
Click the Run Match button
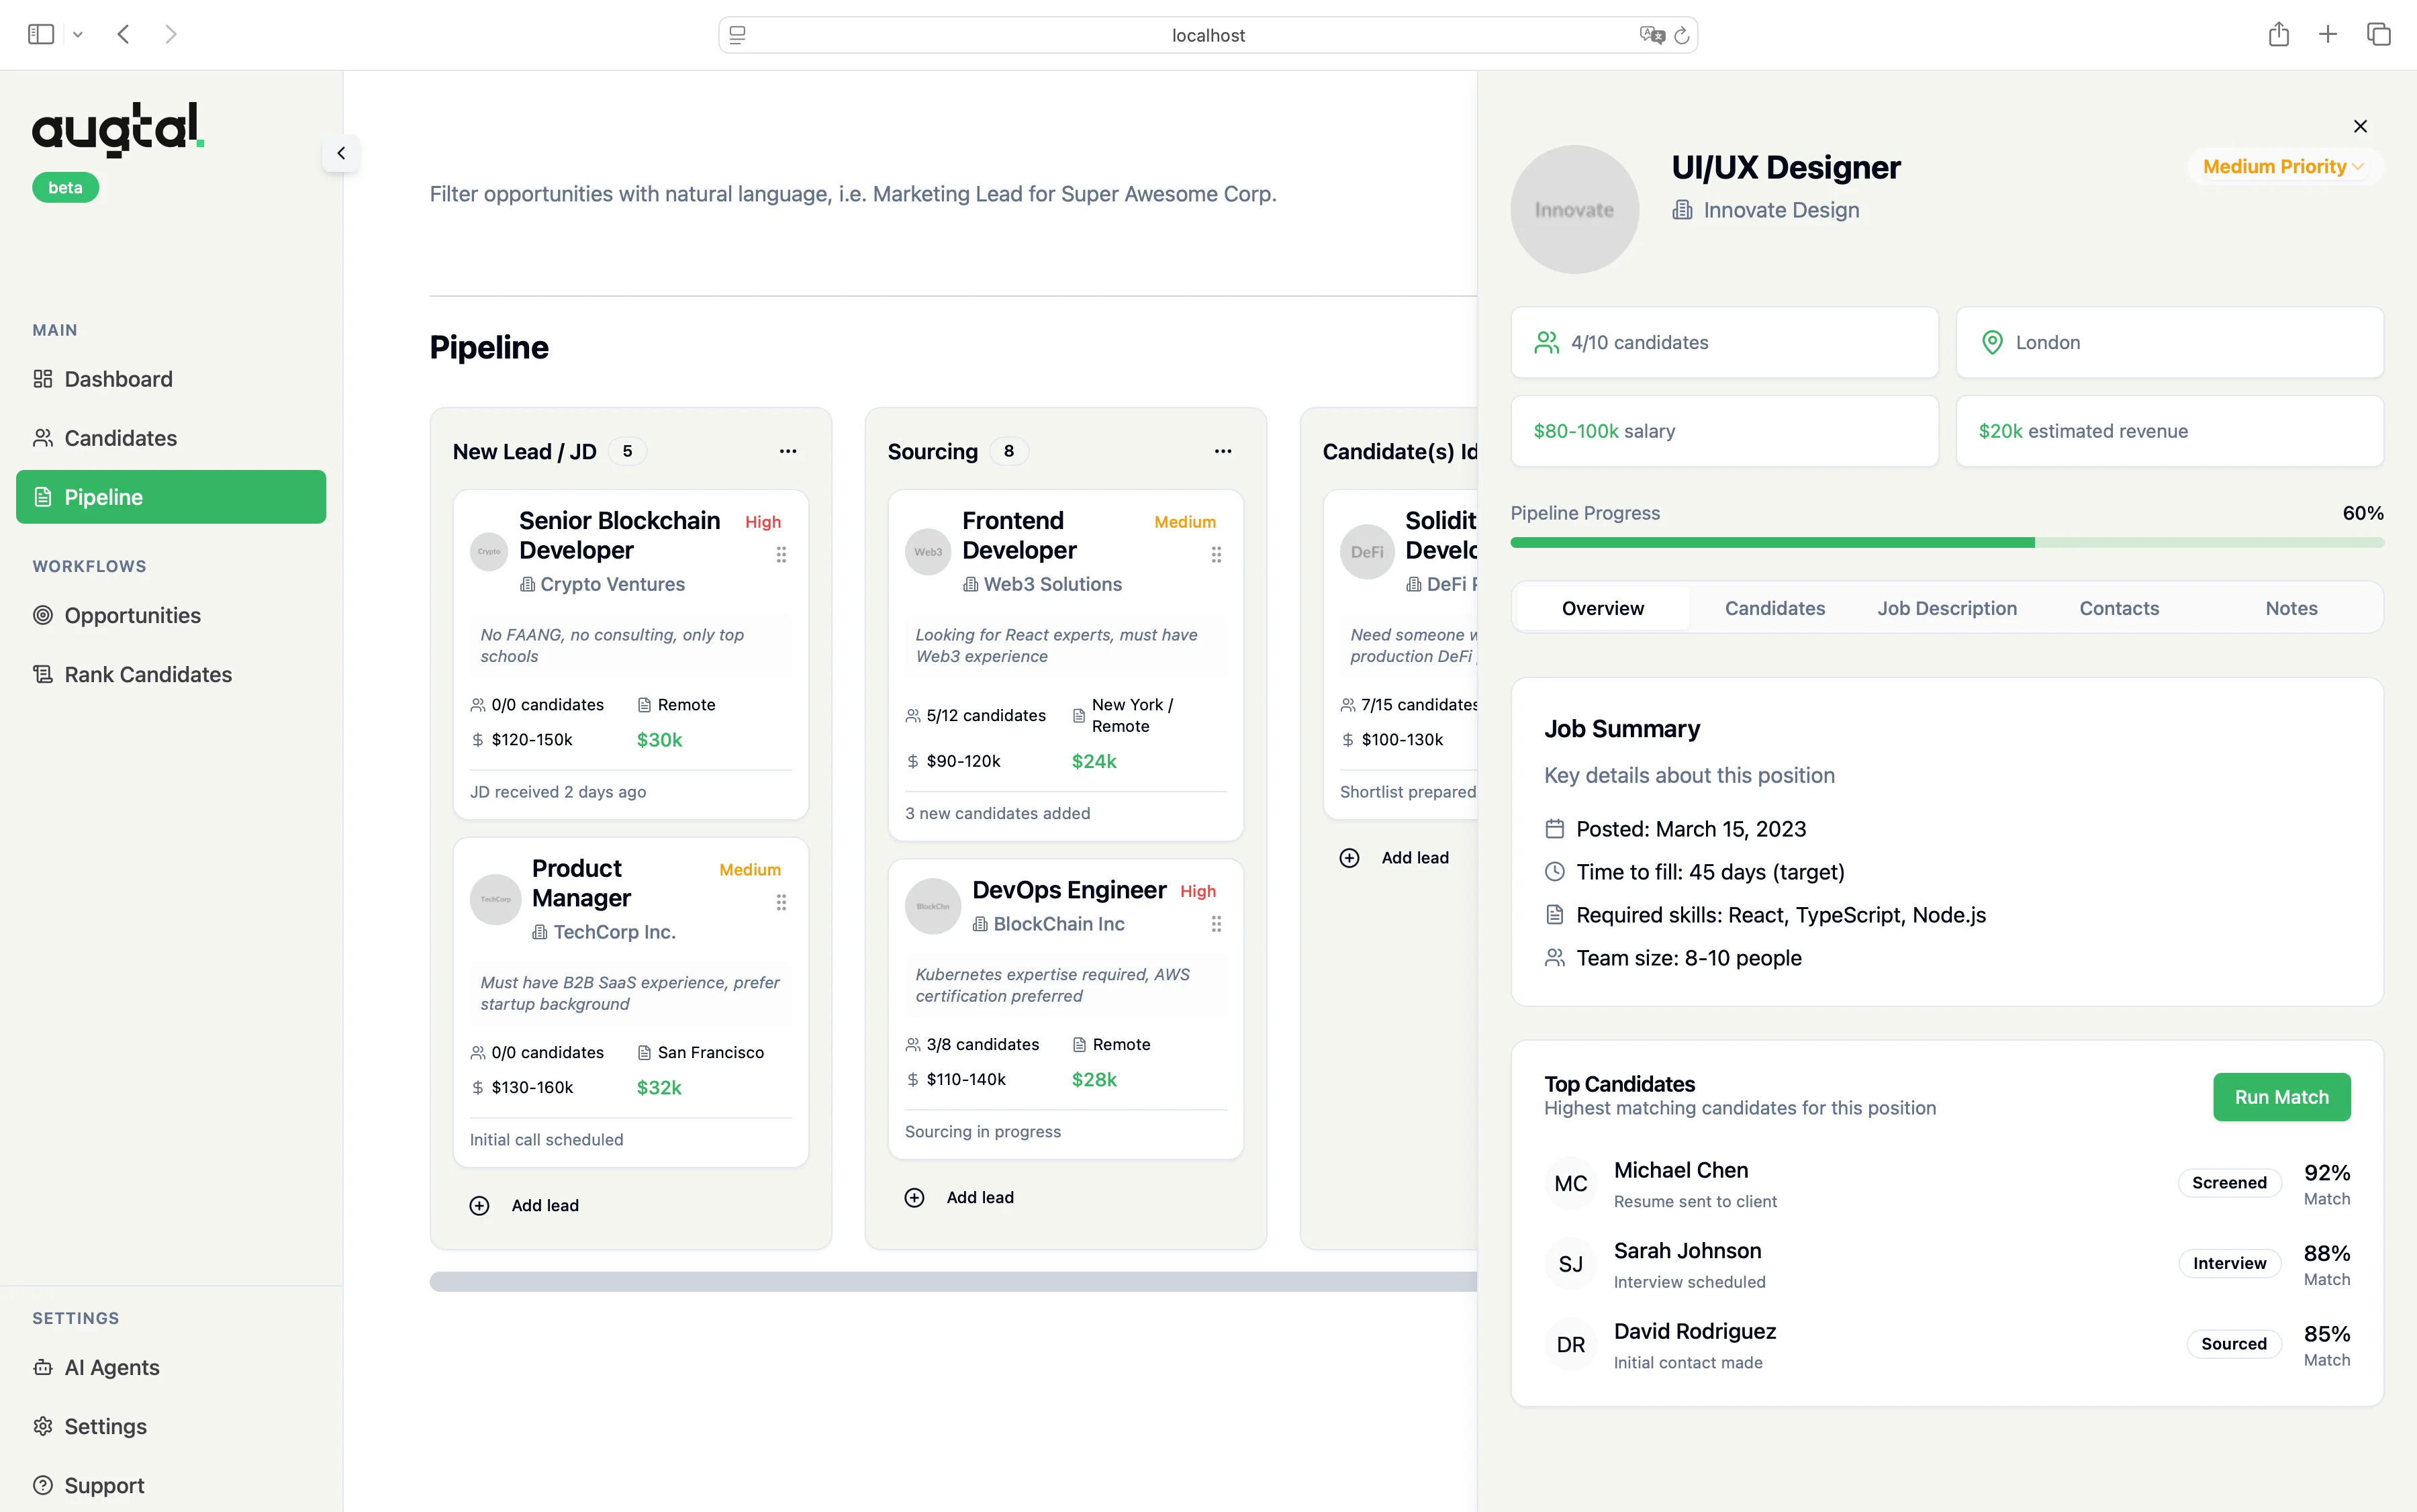point(2281,1096)
